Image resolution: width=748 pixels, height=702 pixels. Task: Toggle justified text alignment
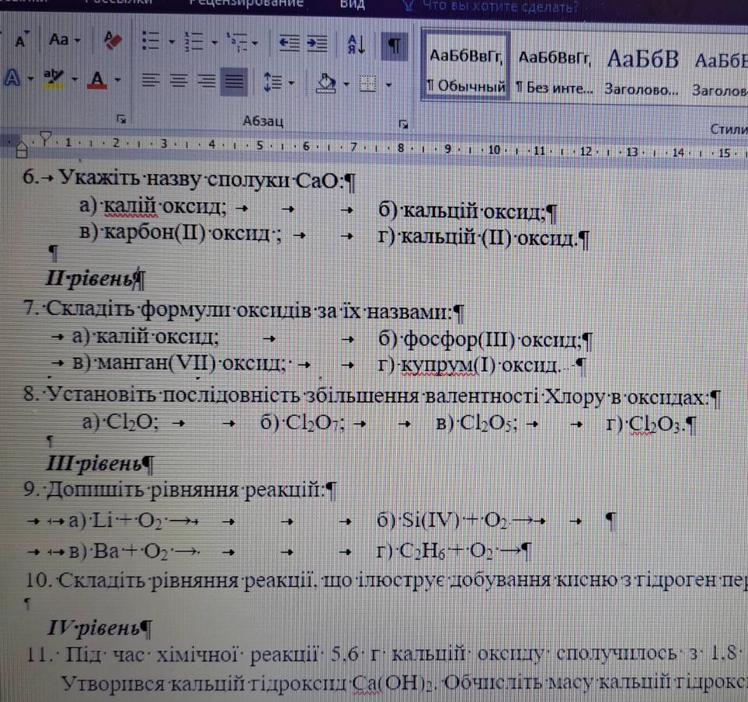[233, 81]
